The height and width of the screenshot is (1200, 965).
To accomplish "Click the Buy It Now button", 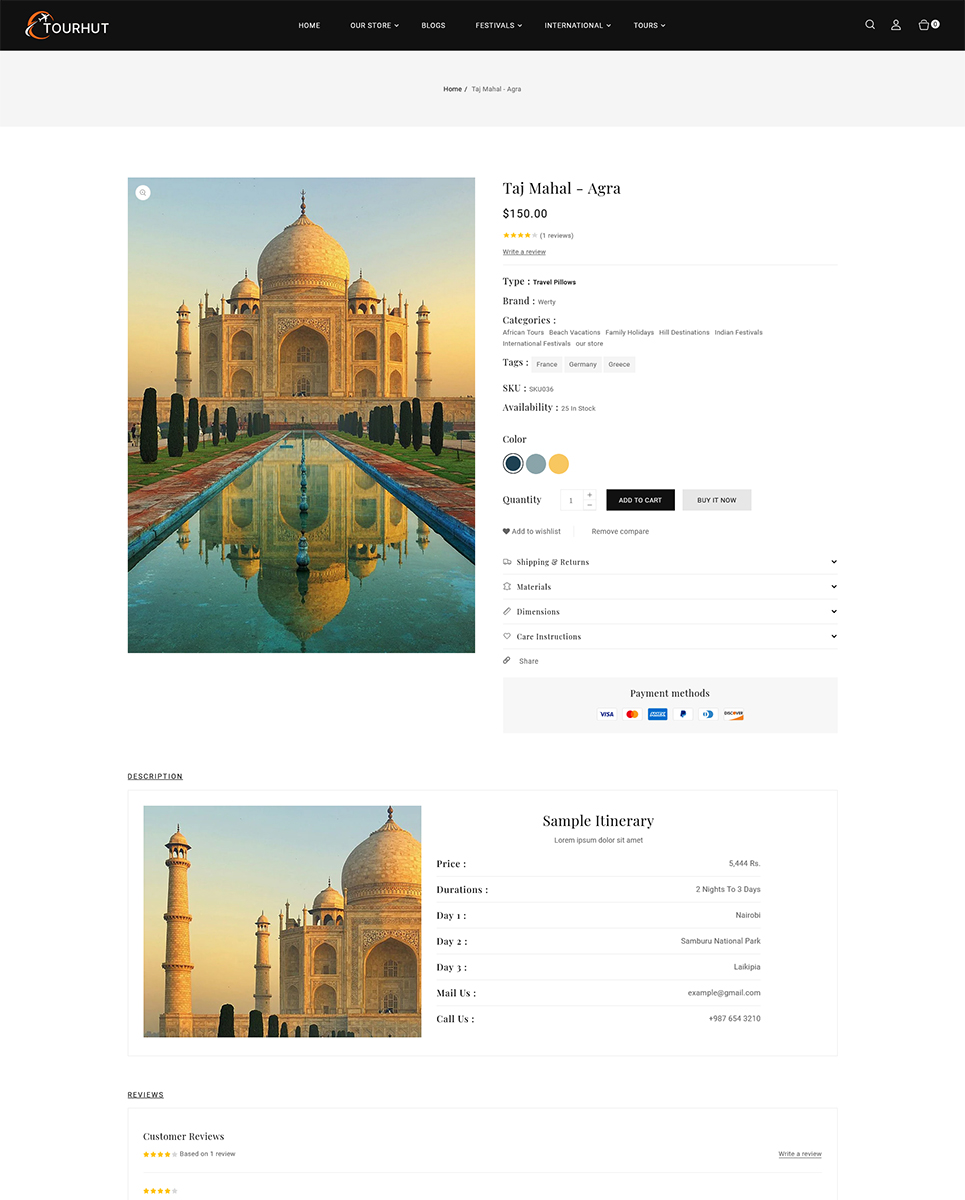I will pyautogui.click(x=717, y=500).
